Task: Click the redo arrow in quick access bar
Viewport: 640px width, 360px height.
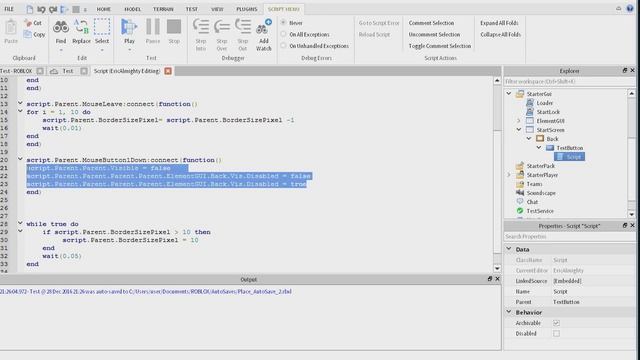Action: 53,9
